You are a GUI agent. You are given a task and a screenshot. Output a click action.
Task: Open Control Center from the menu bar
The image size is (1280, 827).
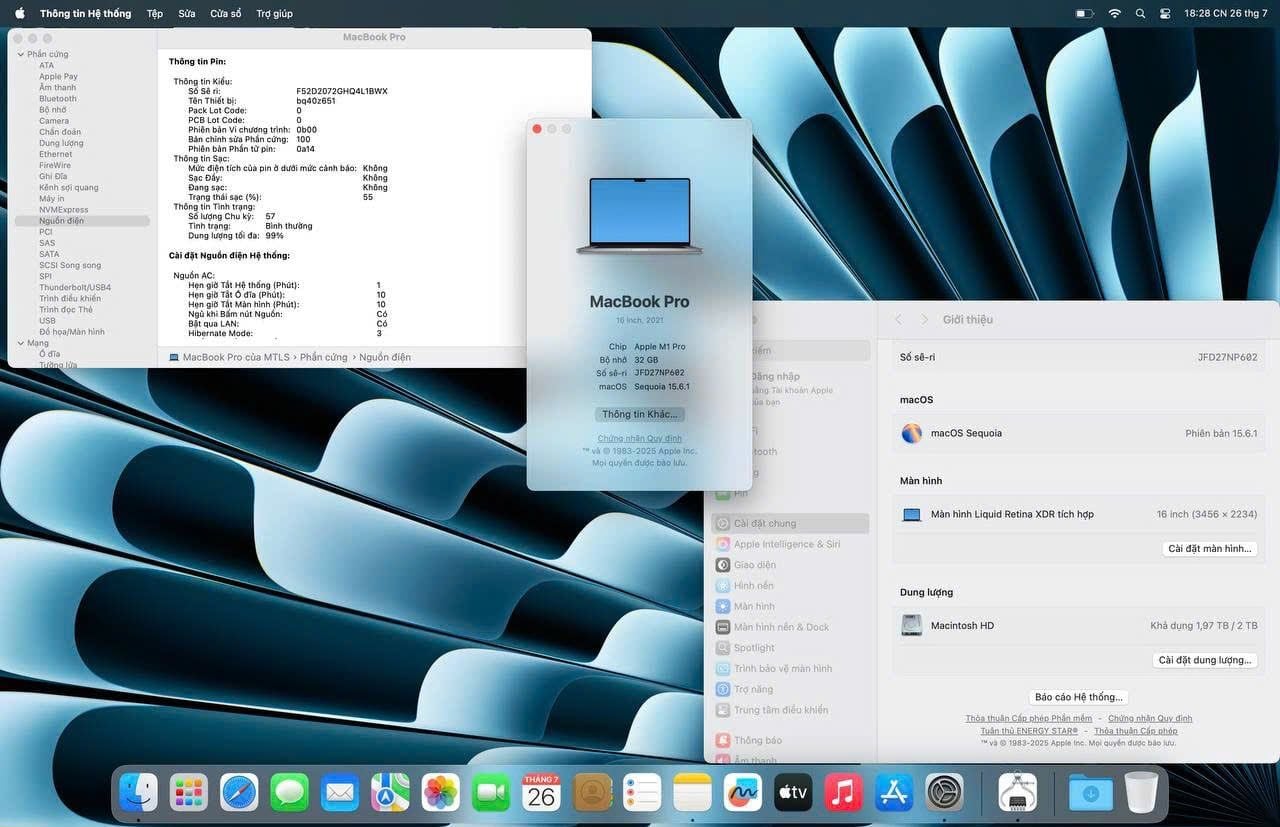tap(1165, 13)
